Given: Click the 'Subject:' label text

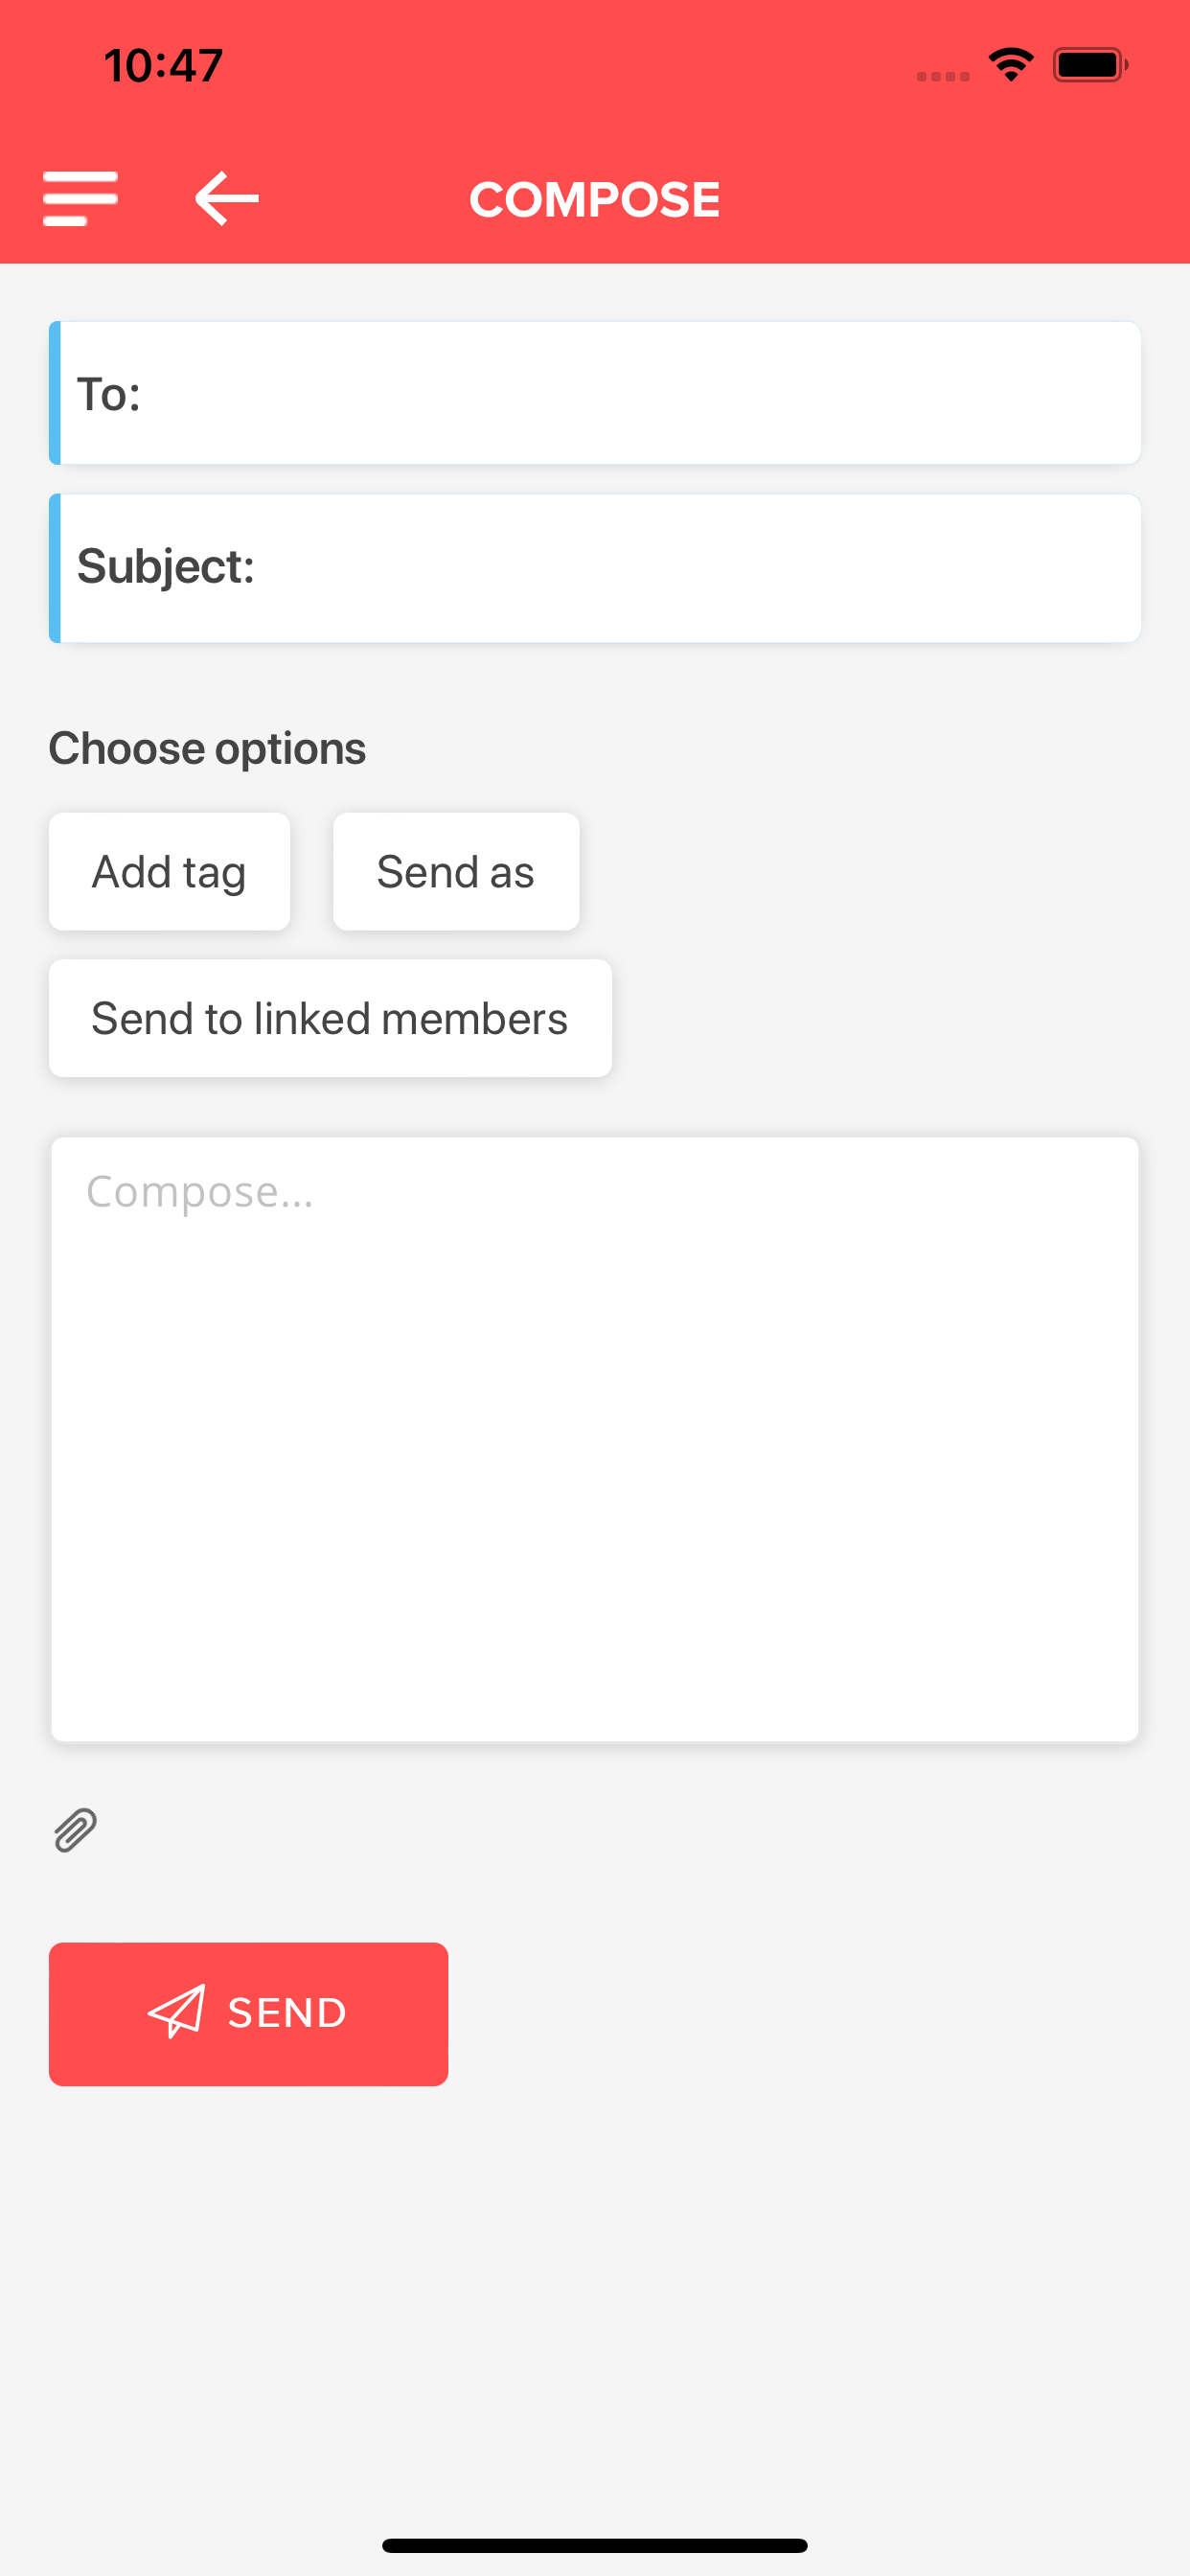Looking at the screenshot, I should 166,567.
